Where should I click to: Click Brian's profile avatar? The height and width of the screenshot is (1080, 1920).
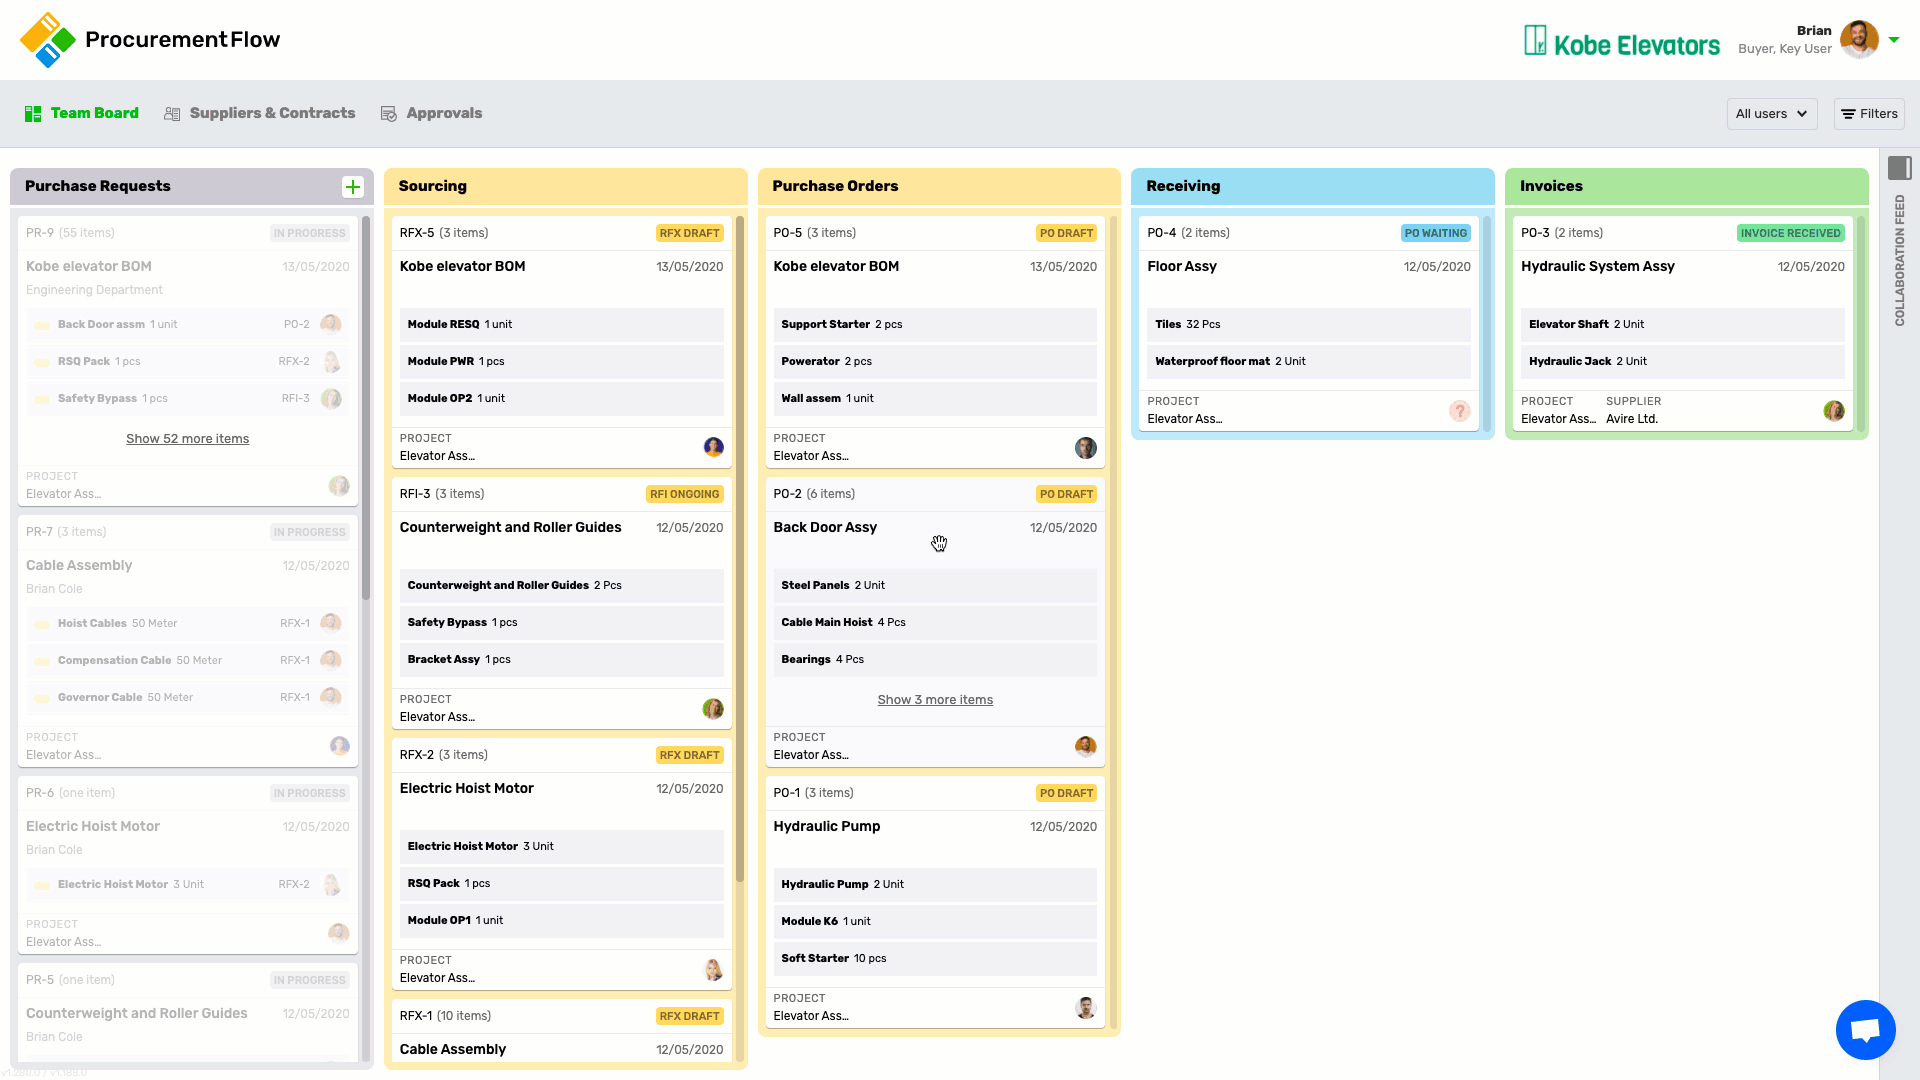pos(1859,40)
